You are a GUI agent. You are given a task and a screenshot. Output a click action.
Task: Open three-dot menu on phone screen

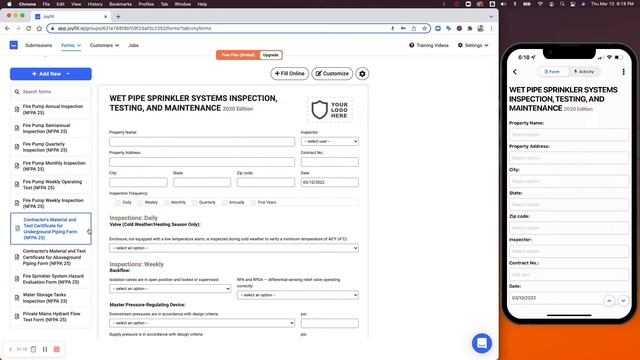pyautogui.click(x=623, y=72)
